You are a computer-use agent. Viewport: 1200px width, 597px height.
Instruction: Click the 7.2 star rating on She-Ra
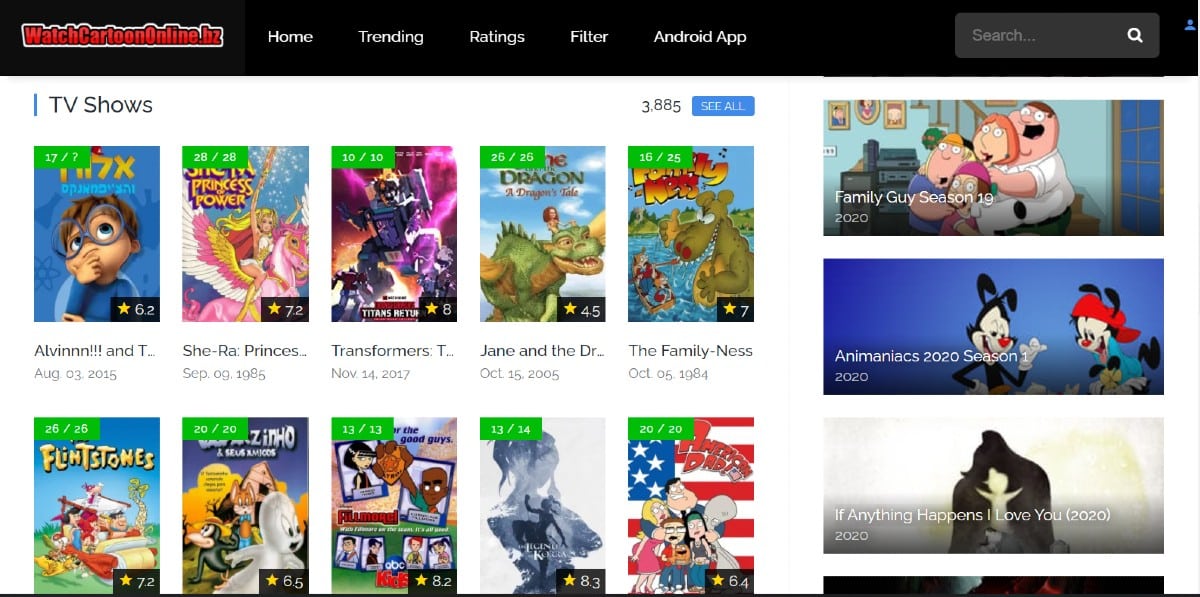(285, 309)
